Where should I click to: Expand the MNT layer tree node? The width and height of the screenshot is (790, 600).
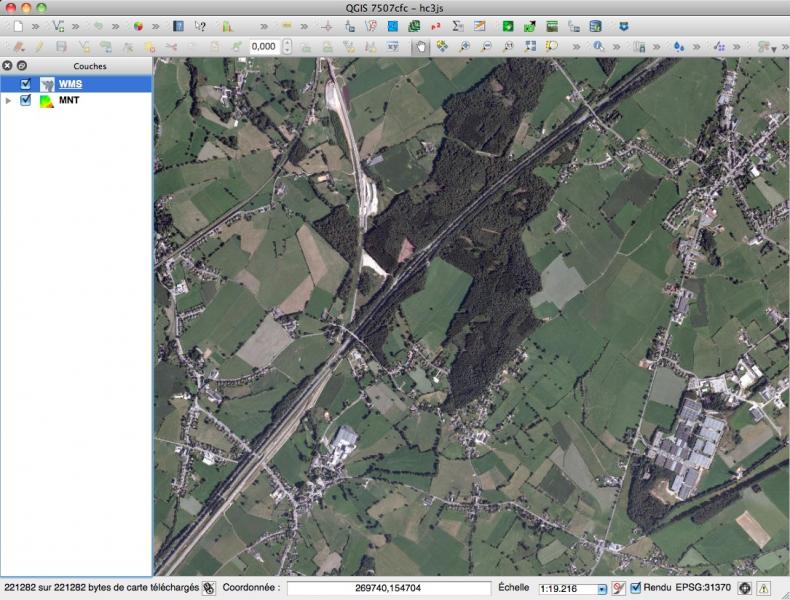(9, 100)
